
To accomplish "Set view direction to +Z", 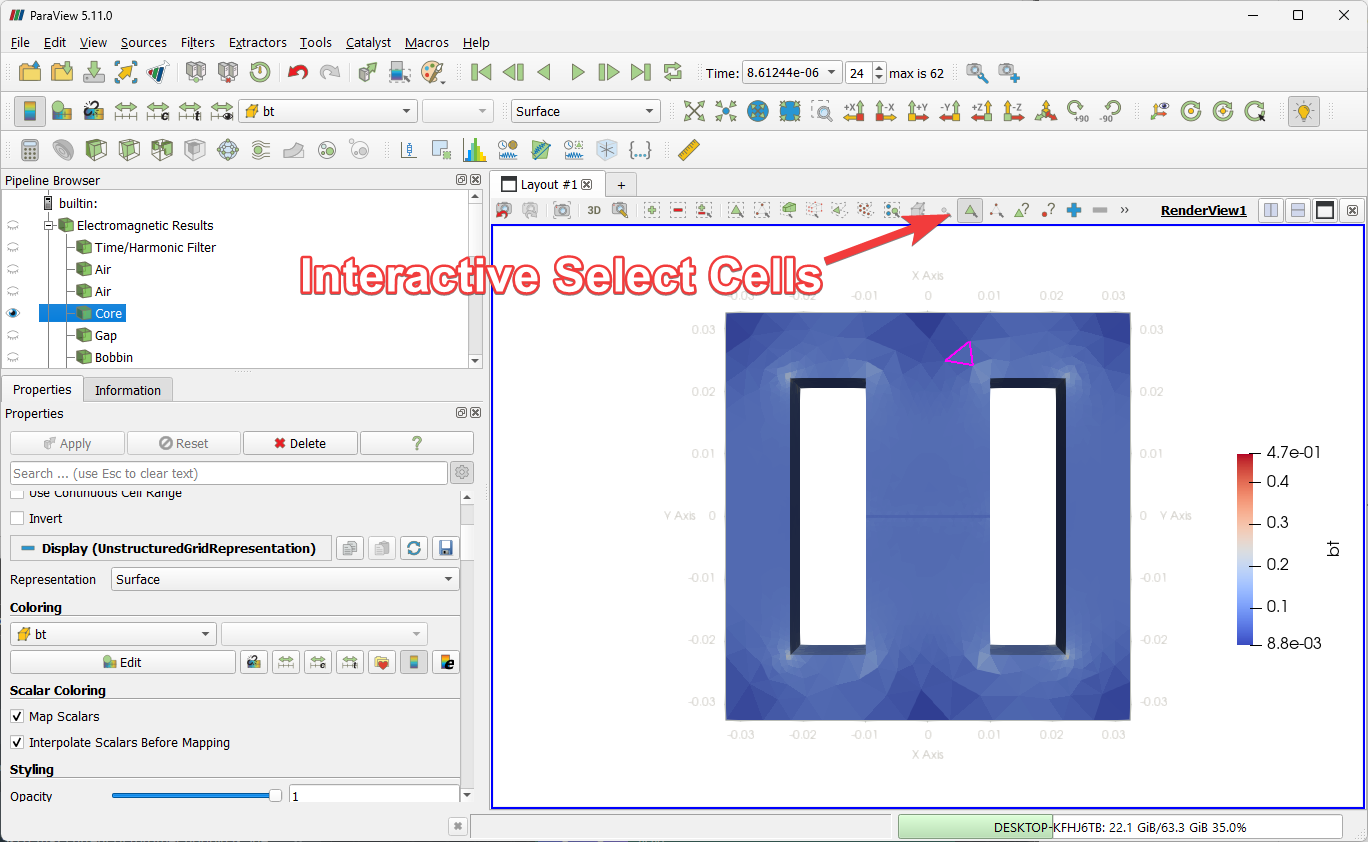I will click(982, 111).
